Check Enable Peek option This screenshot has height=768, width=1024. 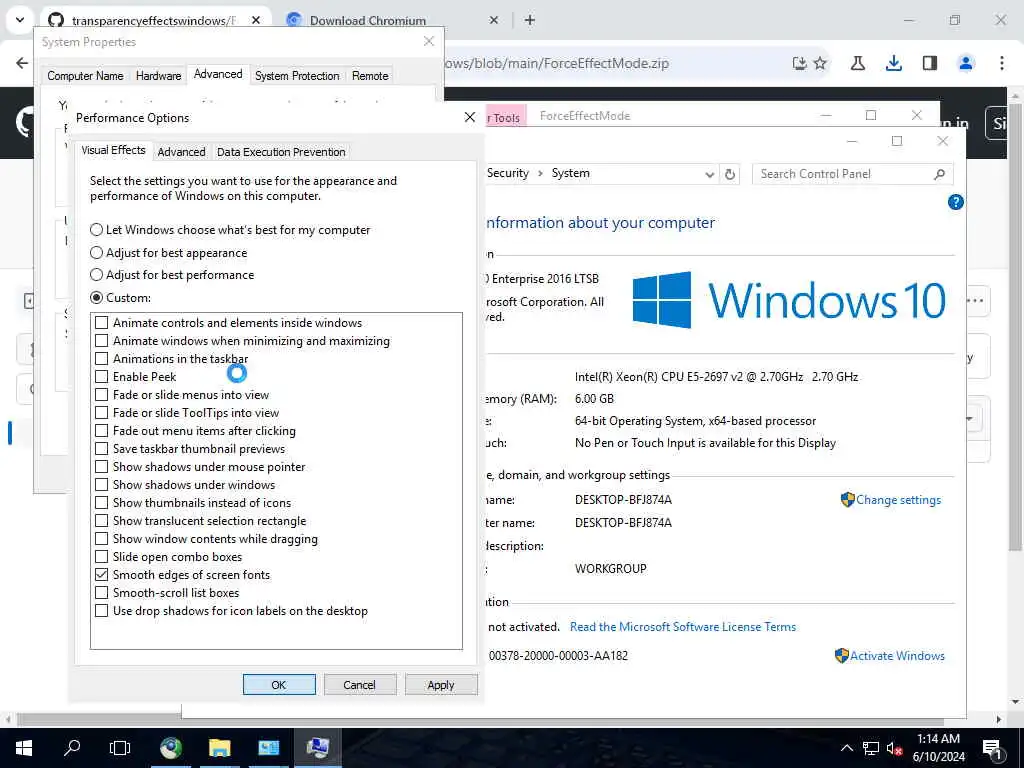click(x=101, y=377)
